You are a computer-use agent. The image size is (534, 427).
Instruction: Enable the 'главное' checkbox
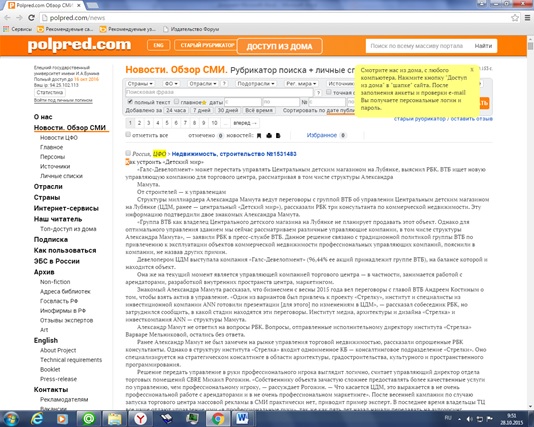pos(176,101)
